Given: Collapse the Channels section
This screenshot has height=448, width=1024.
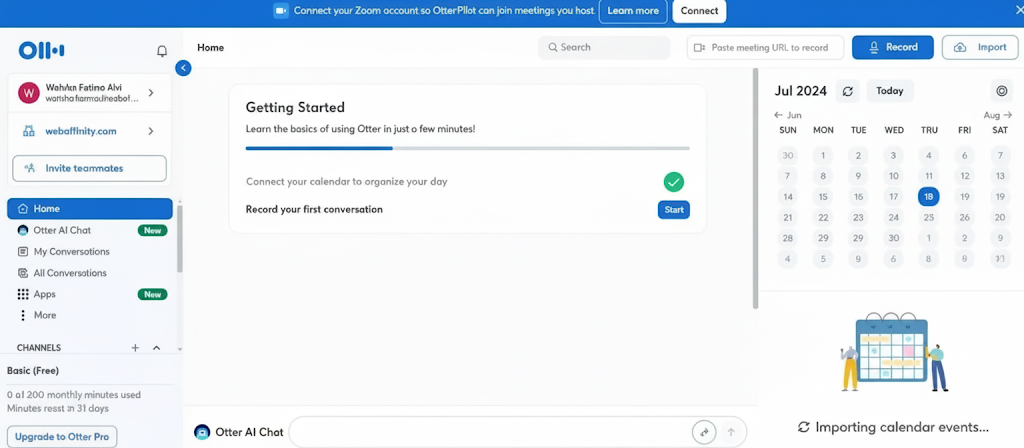Looking at the screenshot, I should (x=156, y=348).
